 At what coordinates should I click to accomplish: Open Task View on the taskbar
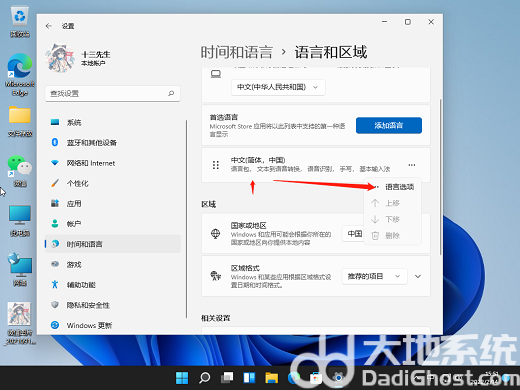(227, 378)
